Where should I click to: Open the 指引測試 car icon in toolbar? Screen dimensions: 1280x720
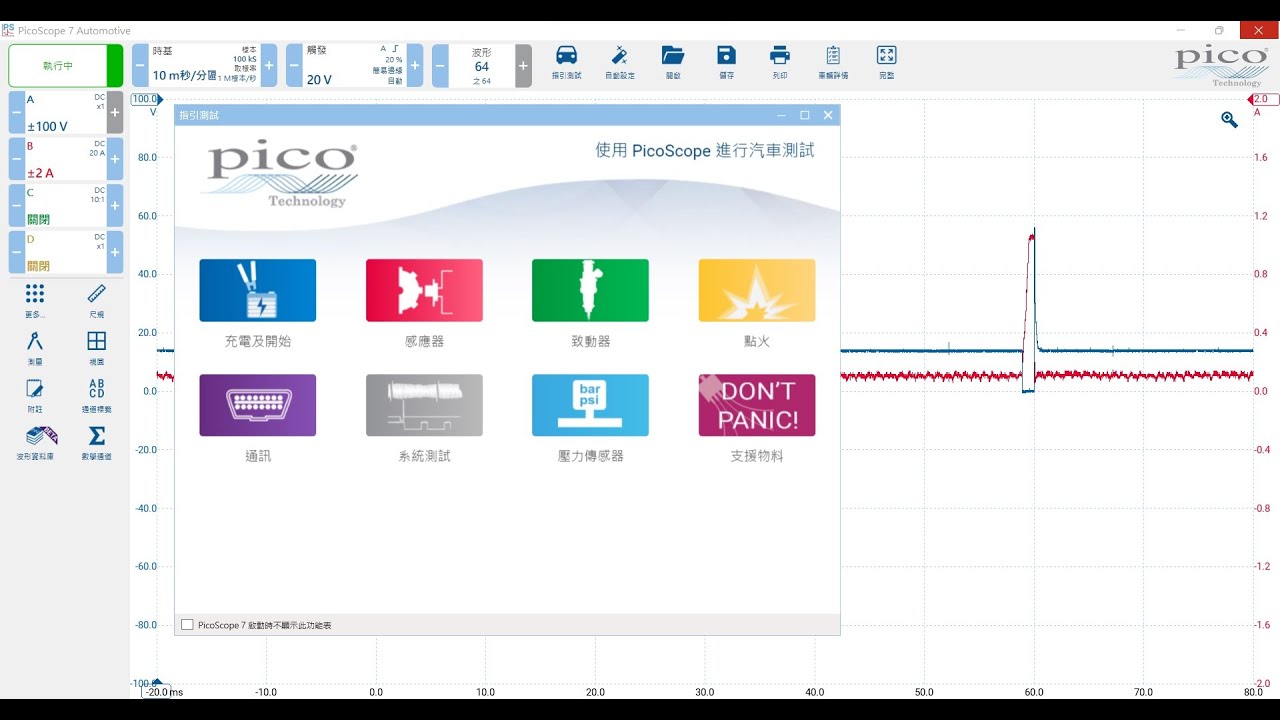click(566, 62)
